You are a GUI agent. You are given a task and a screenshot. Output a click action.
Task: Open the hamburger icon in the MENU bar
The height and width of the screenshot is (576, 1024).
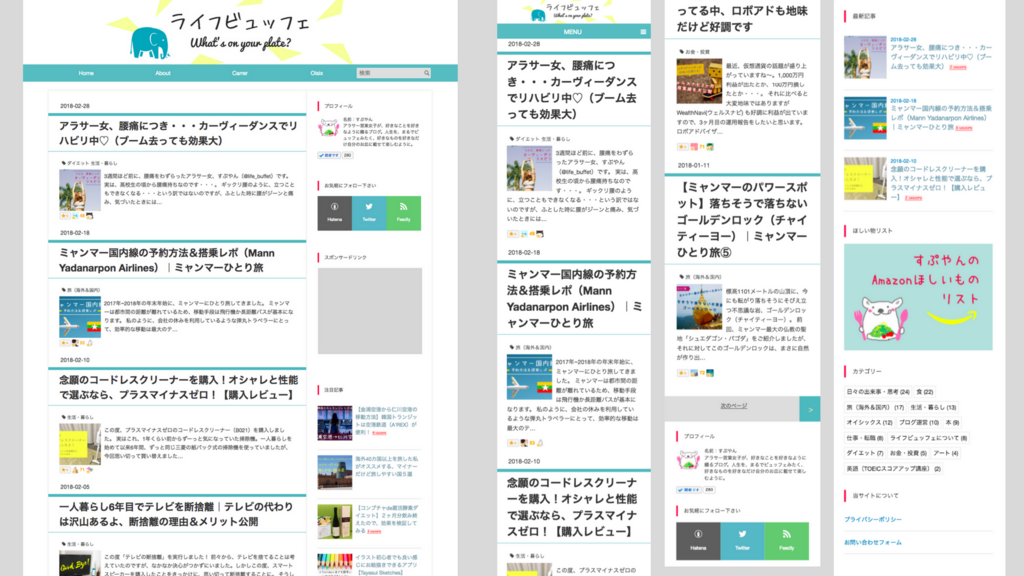(643, 31)
